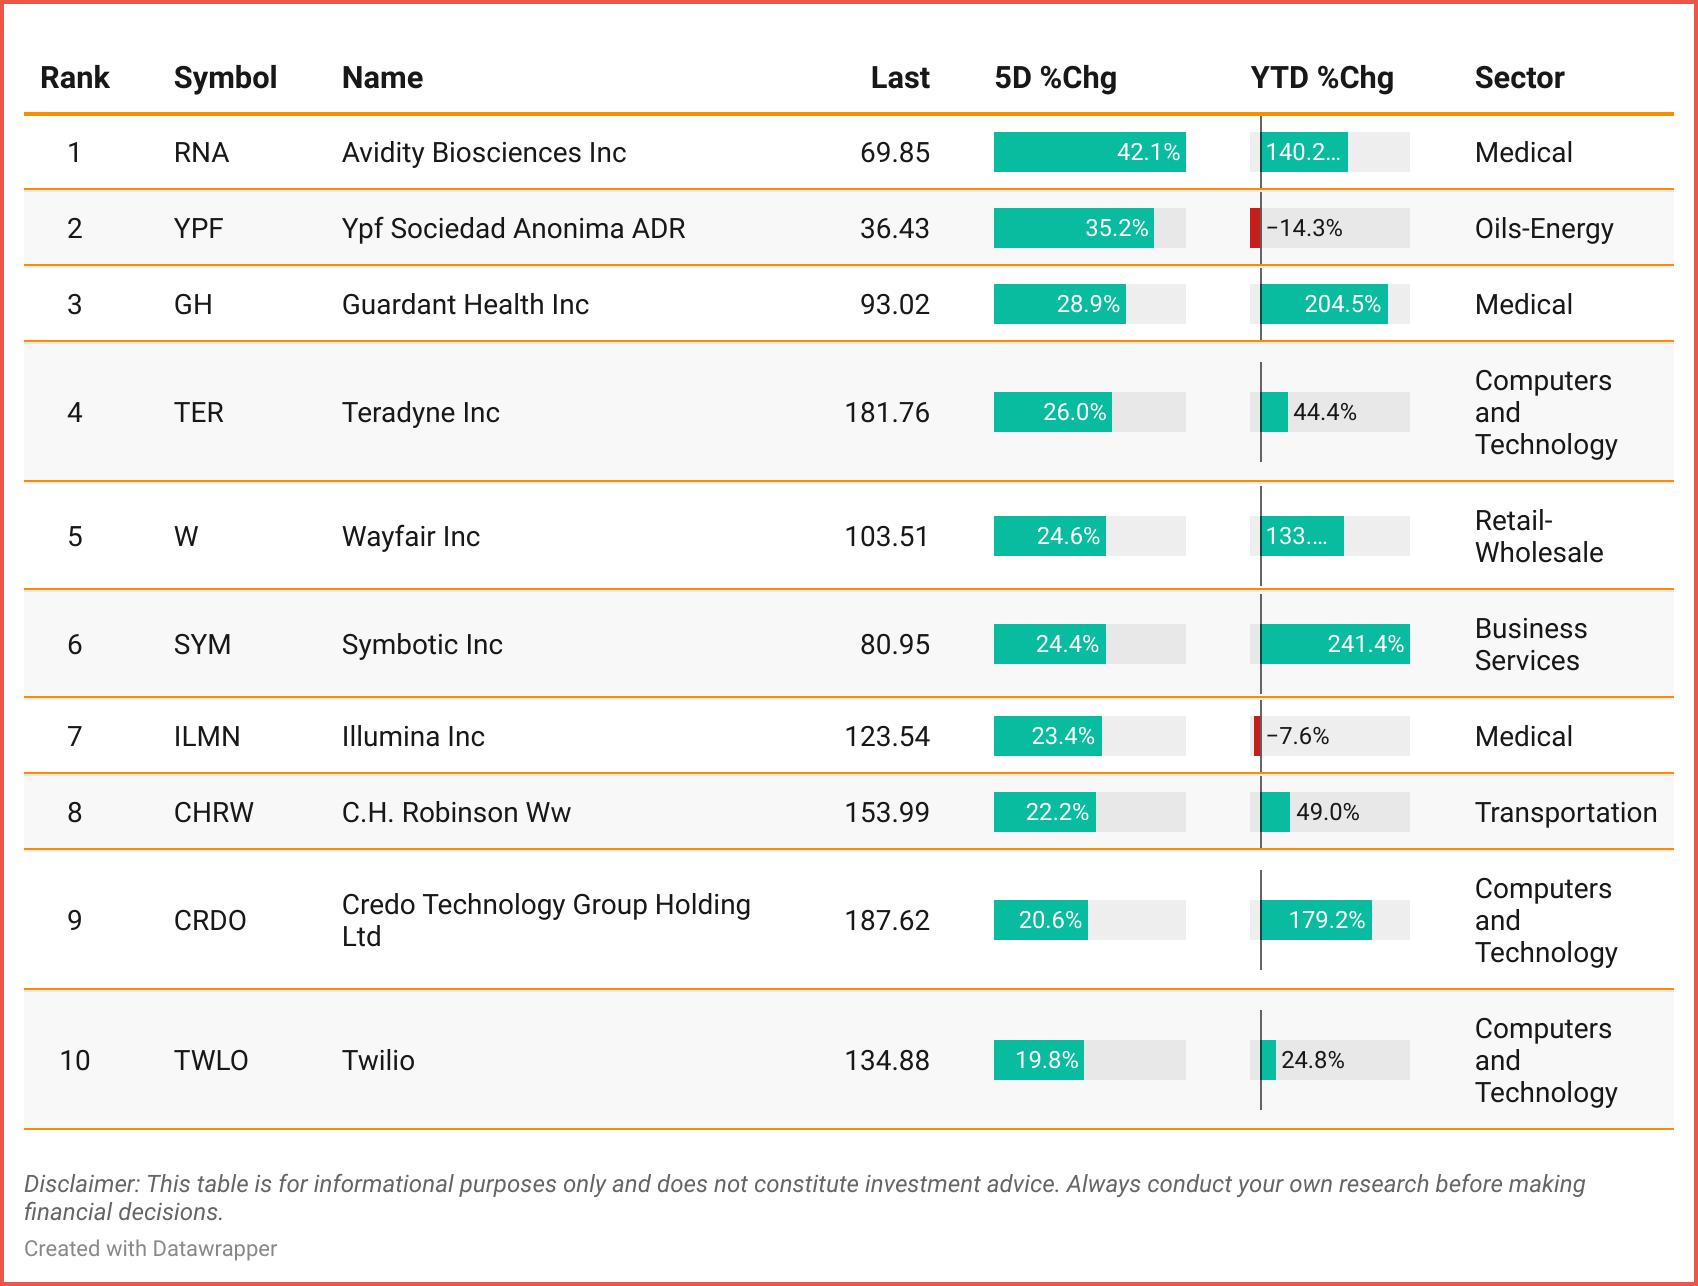Click the Wayfair Inc row name
Image resolution: width=1698 pixels, height=1286 pixels.
coord(410,537)
